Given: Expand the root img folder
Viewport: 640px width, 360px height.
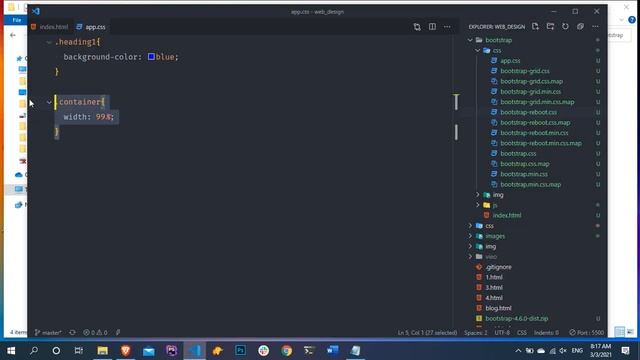Looking at the screenshot, I should point(470,246).
